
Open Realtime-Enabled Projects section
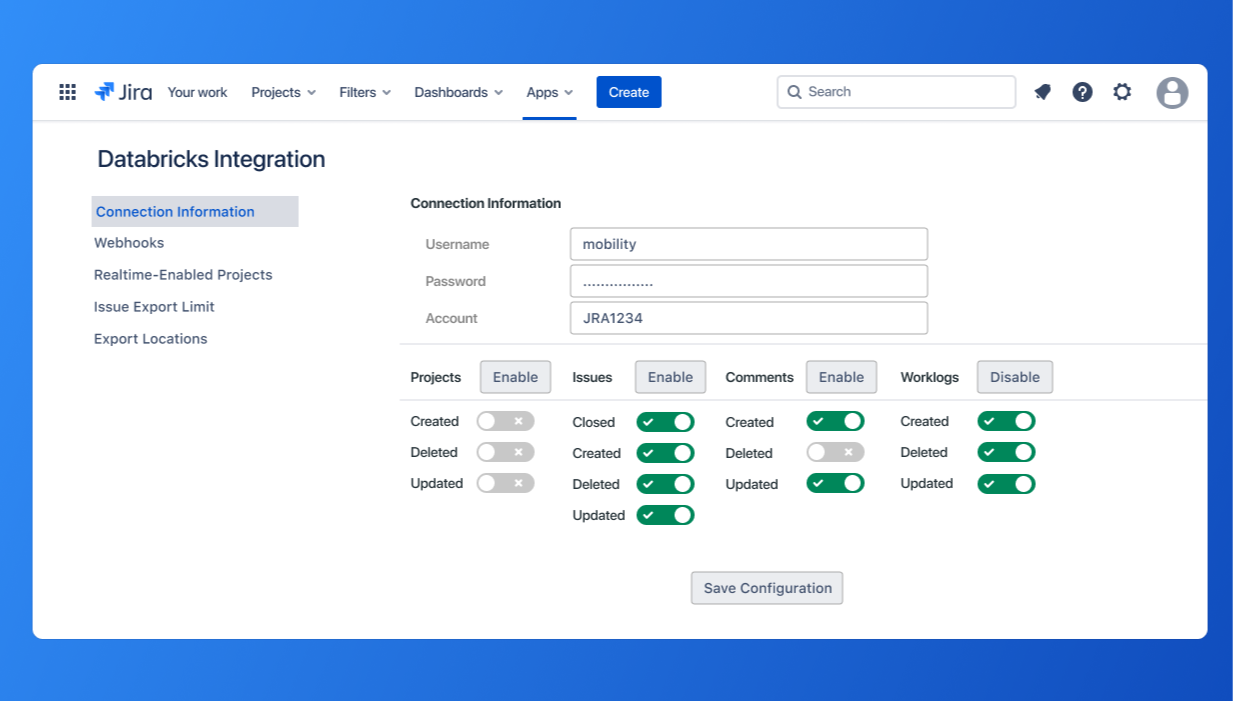[183, 275]
